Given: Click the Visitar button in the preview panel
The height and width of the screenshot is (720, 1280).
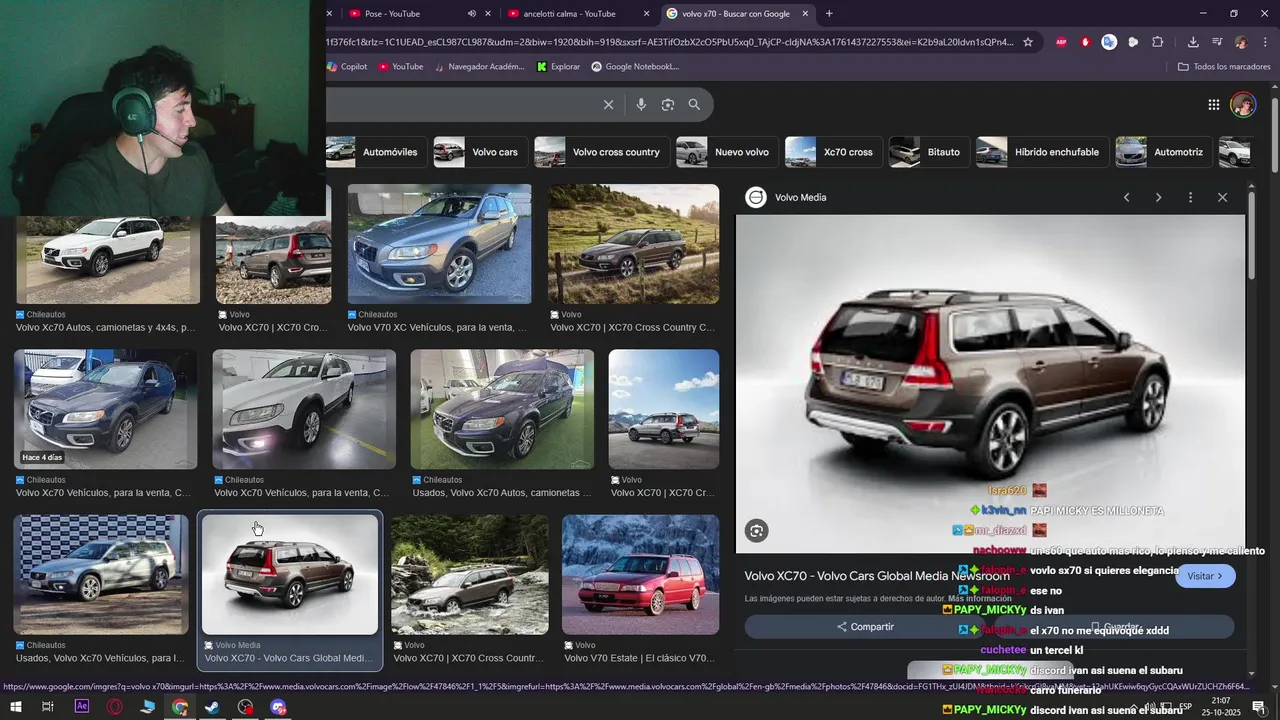Looking at the screenshot, I should (x=1205, y=576).
